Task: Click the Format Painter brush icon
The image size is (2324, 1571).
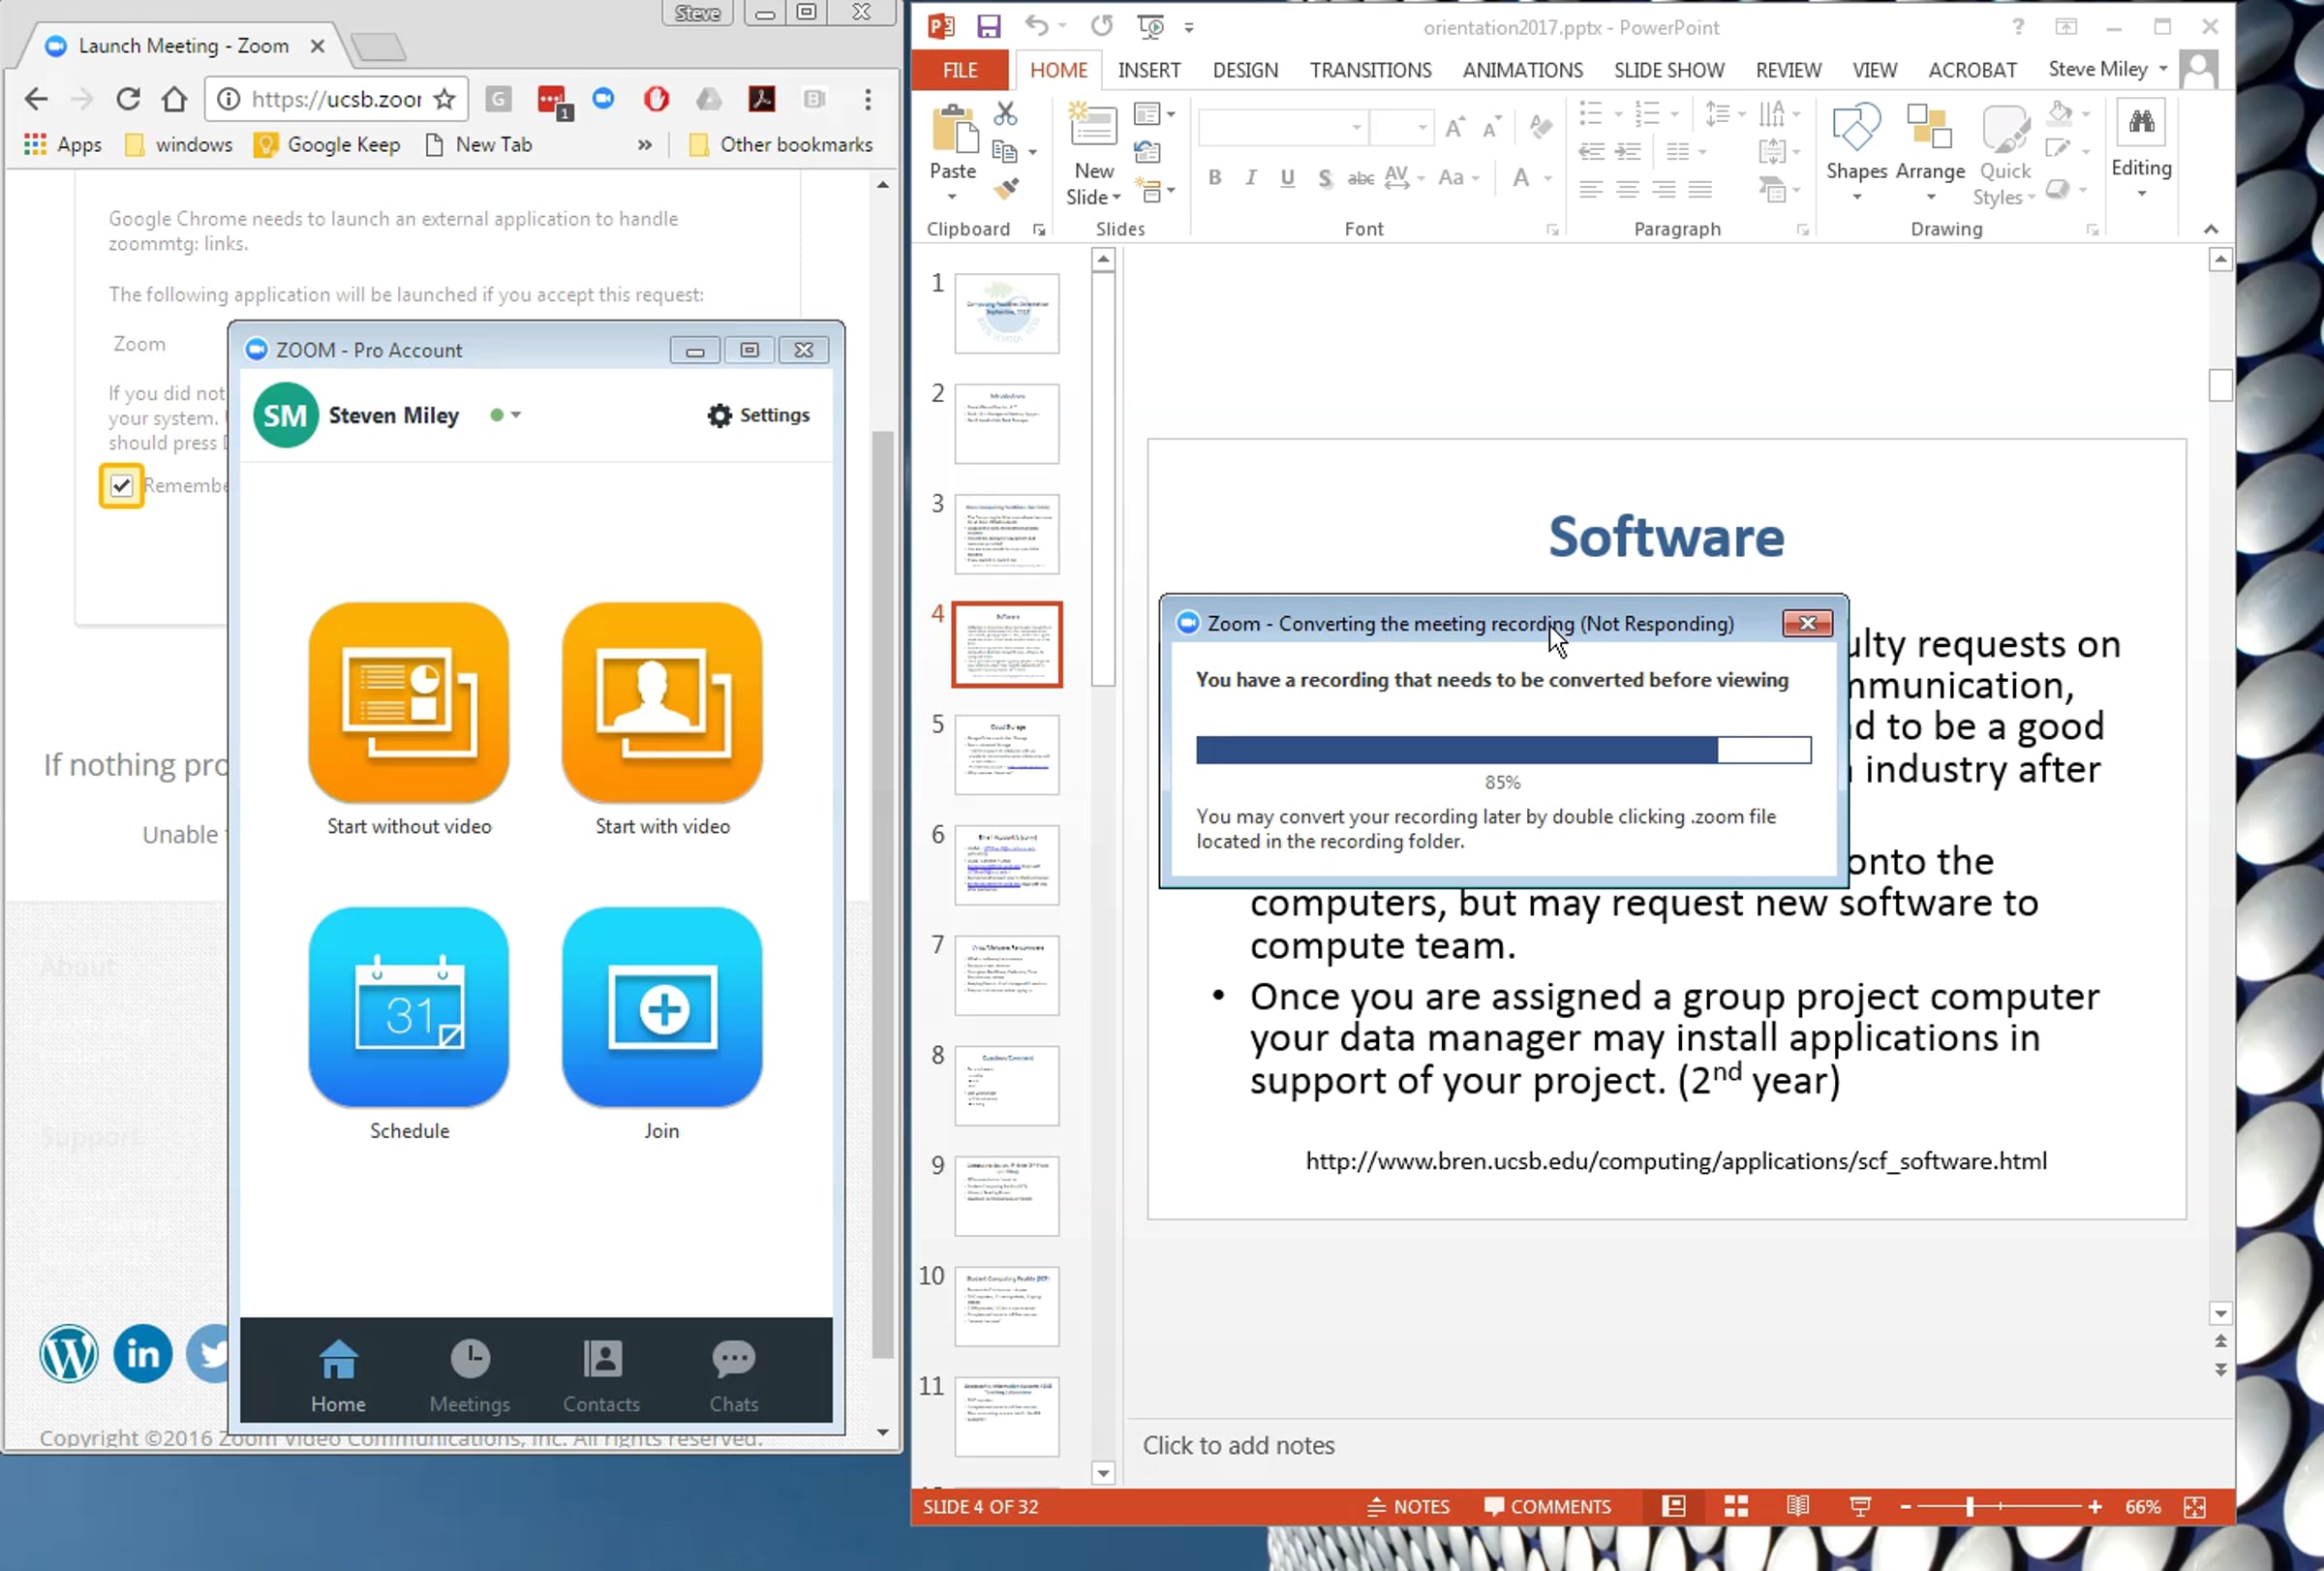Action: click(1006, 189)
